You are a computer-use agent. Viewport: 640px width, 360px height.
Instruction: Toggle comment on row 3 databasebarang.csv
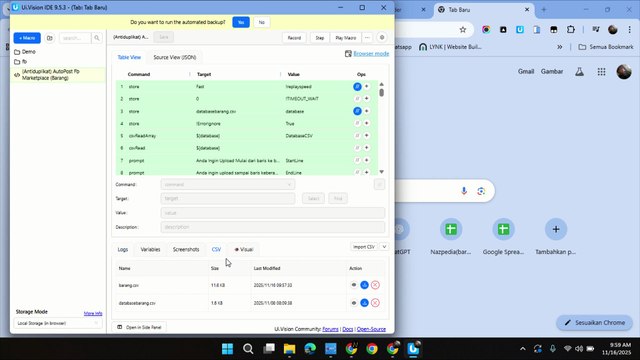pyautogui.click(x=357, y=111)
